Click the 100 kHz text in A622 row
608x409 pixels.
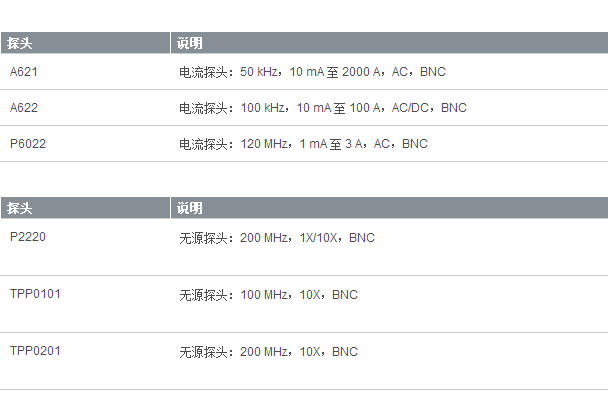pyautogui.click(x=263, y=108)
